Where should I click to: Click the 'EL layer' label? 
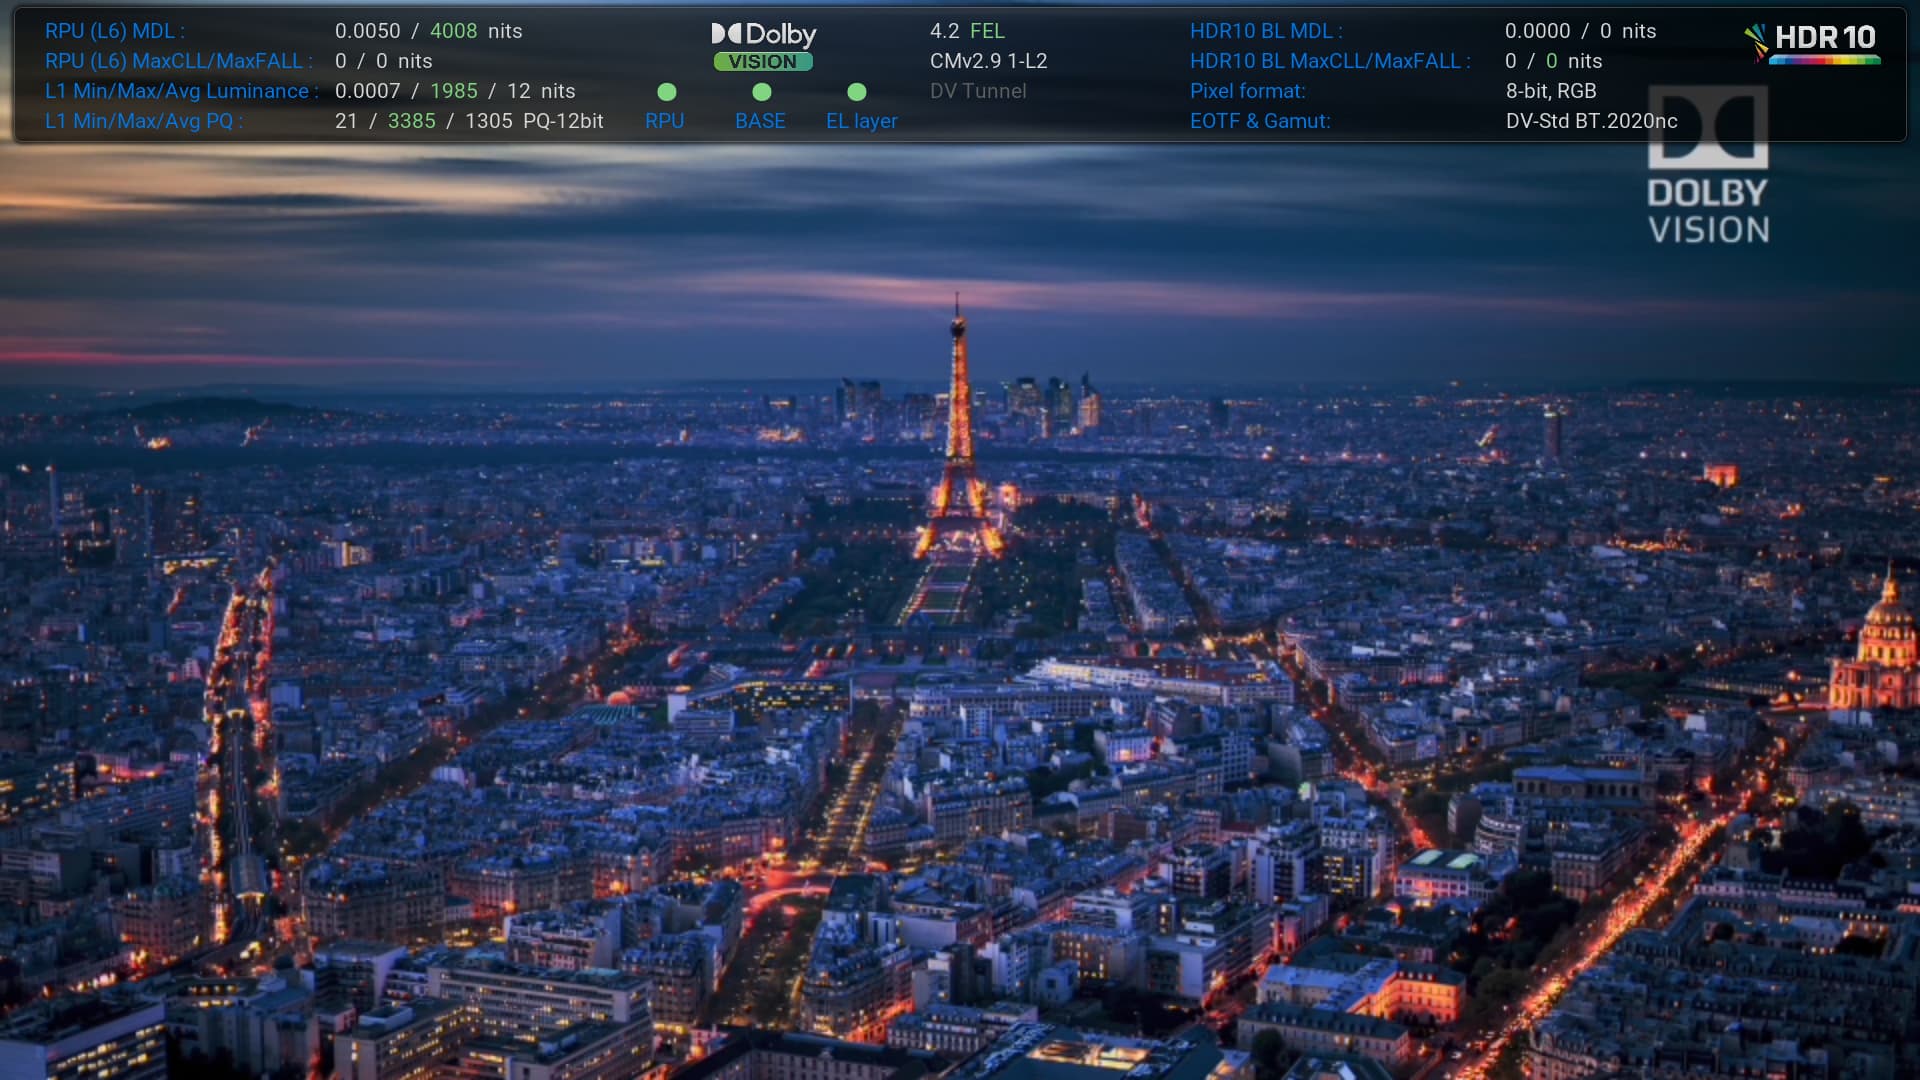[x=862, y=121]
